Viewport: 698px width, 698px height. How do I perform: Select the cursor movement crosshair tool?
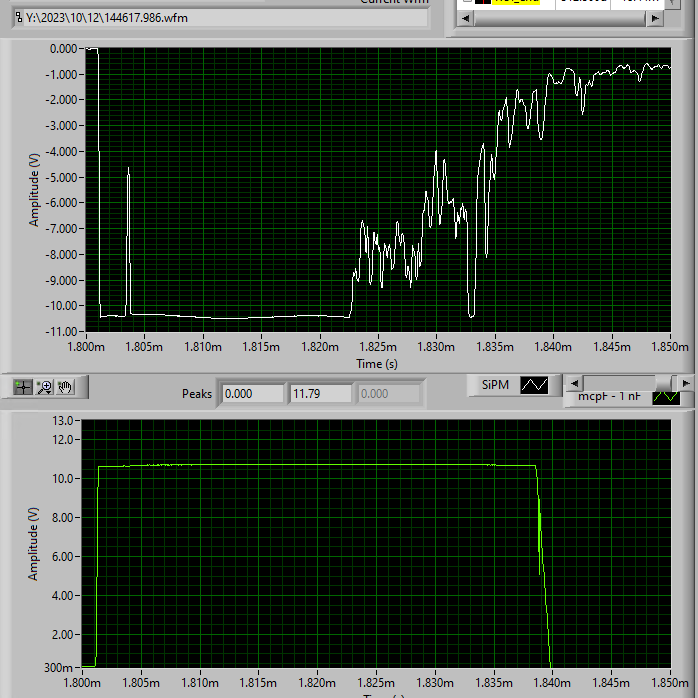tap(23, 387)
